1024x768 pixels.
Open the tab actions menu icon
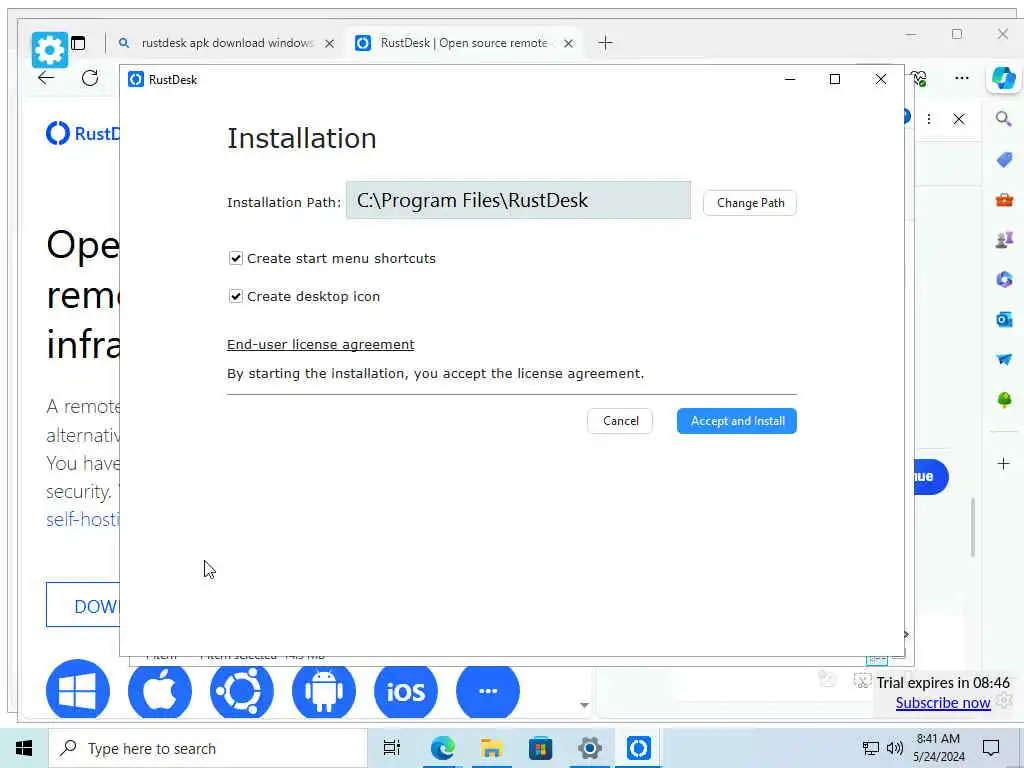[78, 44]
